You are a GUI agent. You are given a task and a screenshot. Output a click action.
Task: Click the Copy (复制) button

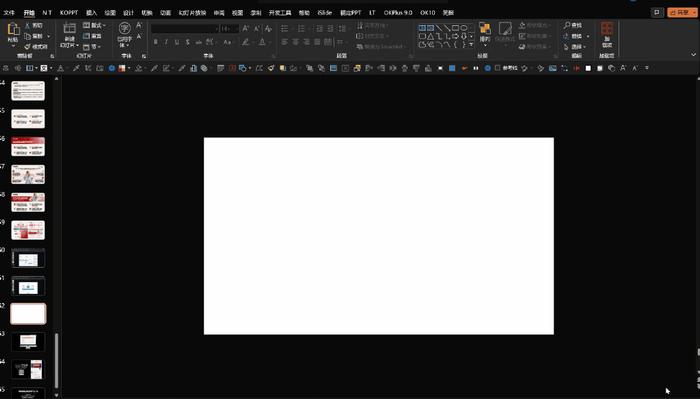[x=37, y=36]
